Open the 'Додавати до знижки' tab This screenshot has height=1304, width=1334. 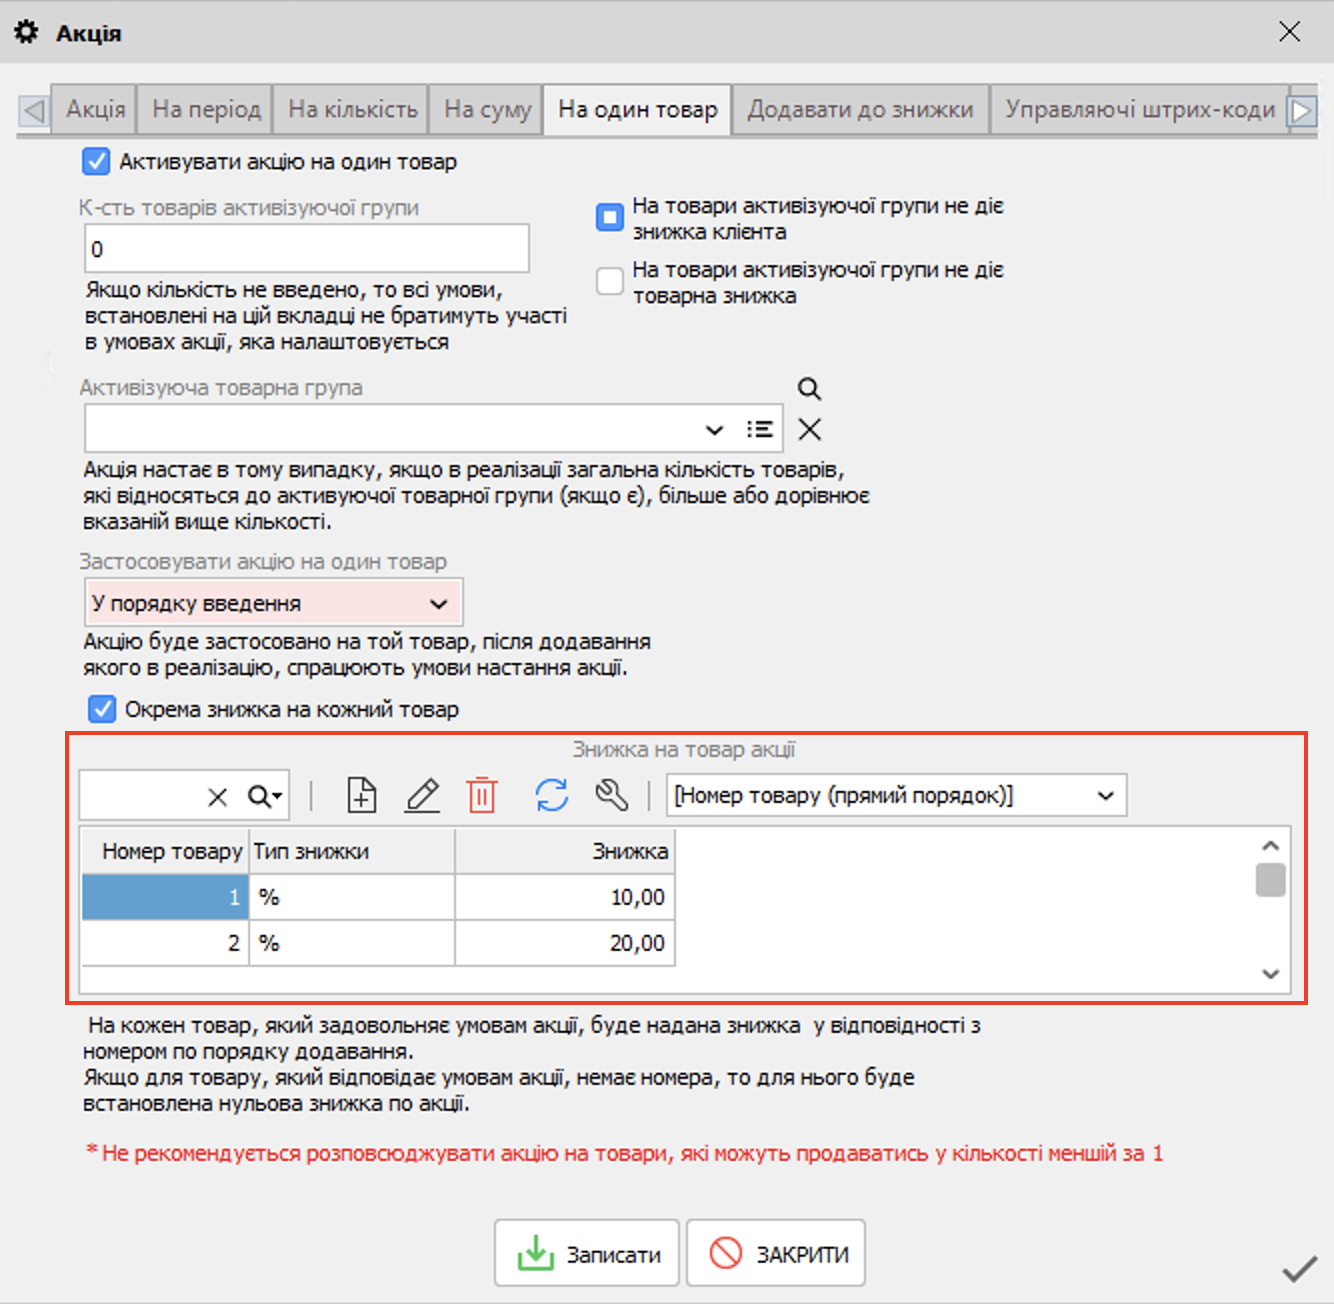tap(860, 110)
